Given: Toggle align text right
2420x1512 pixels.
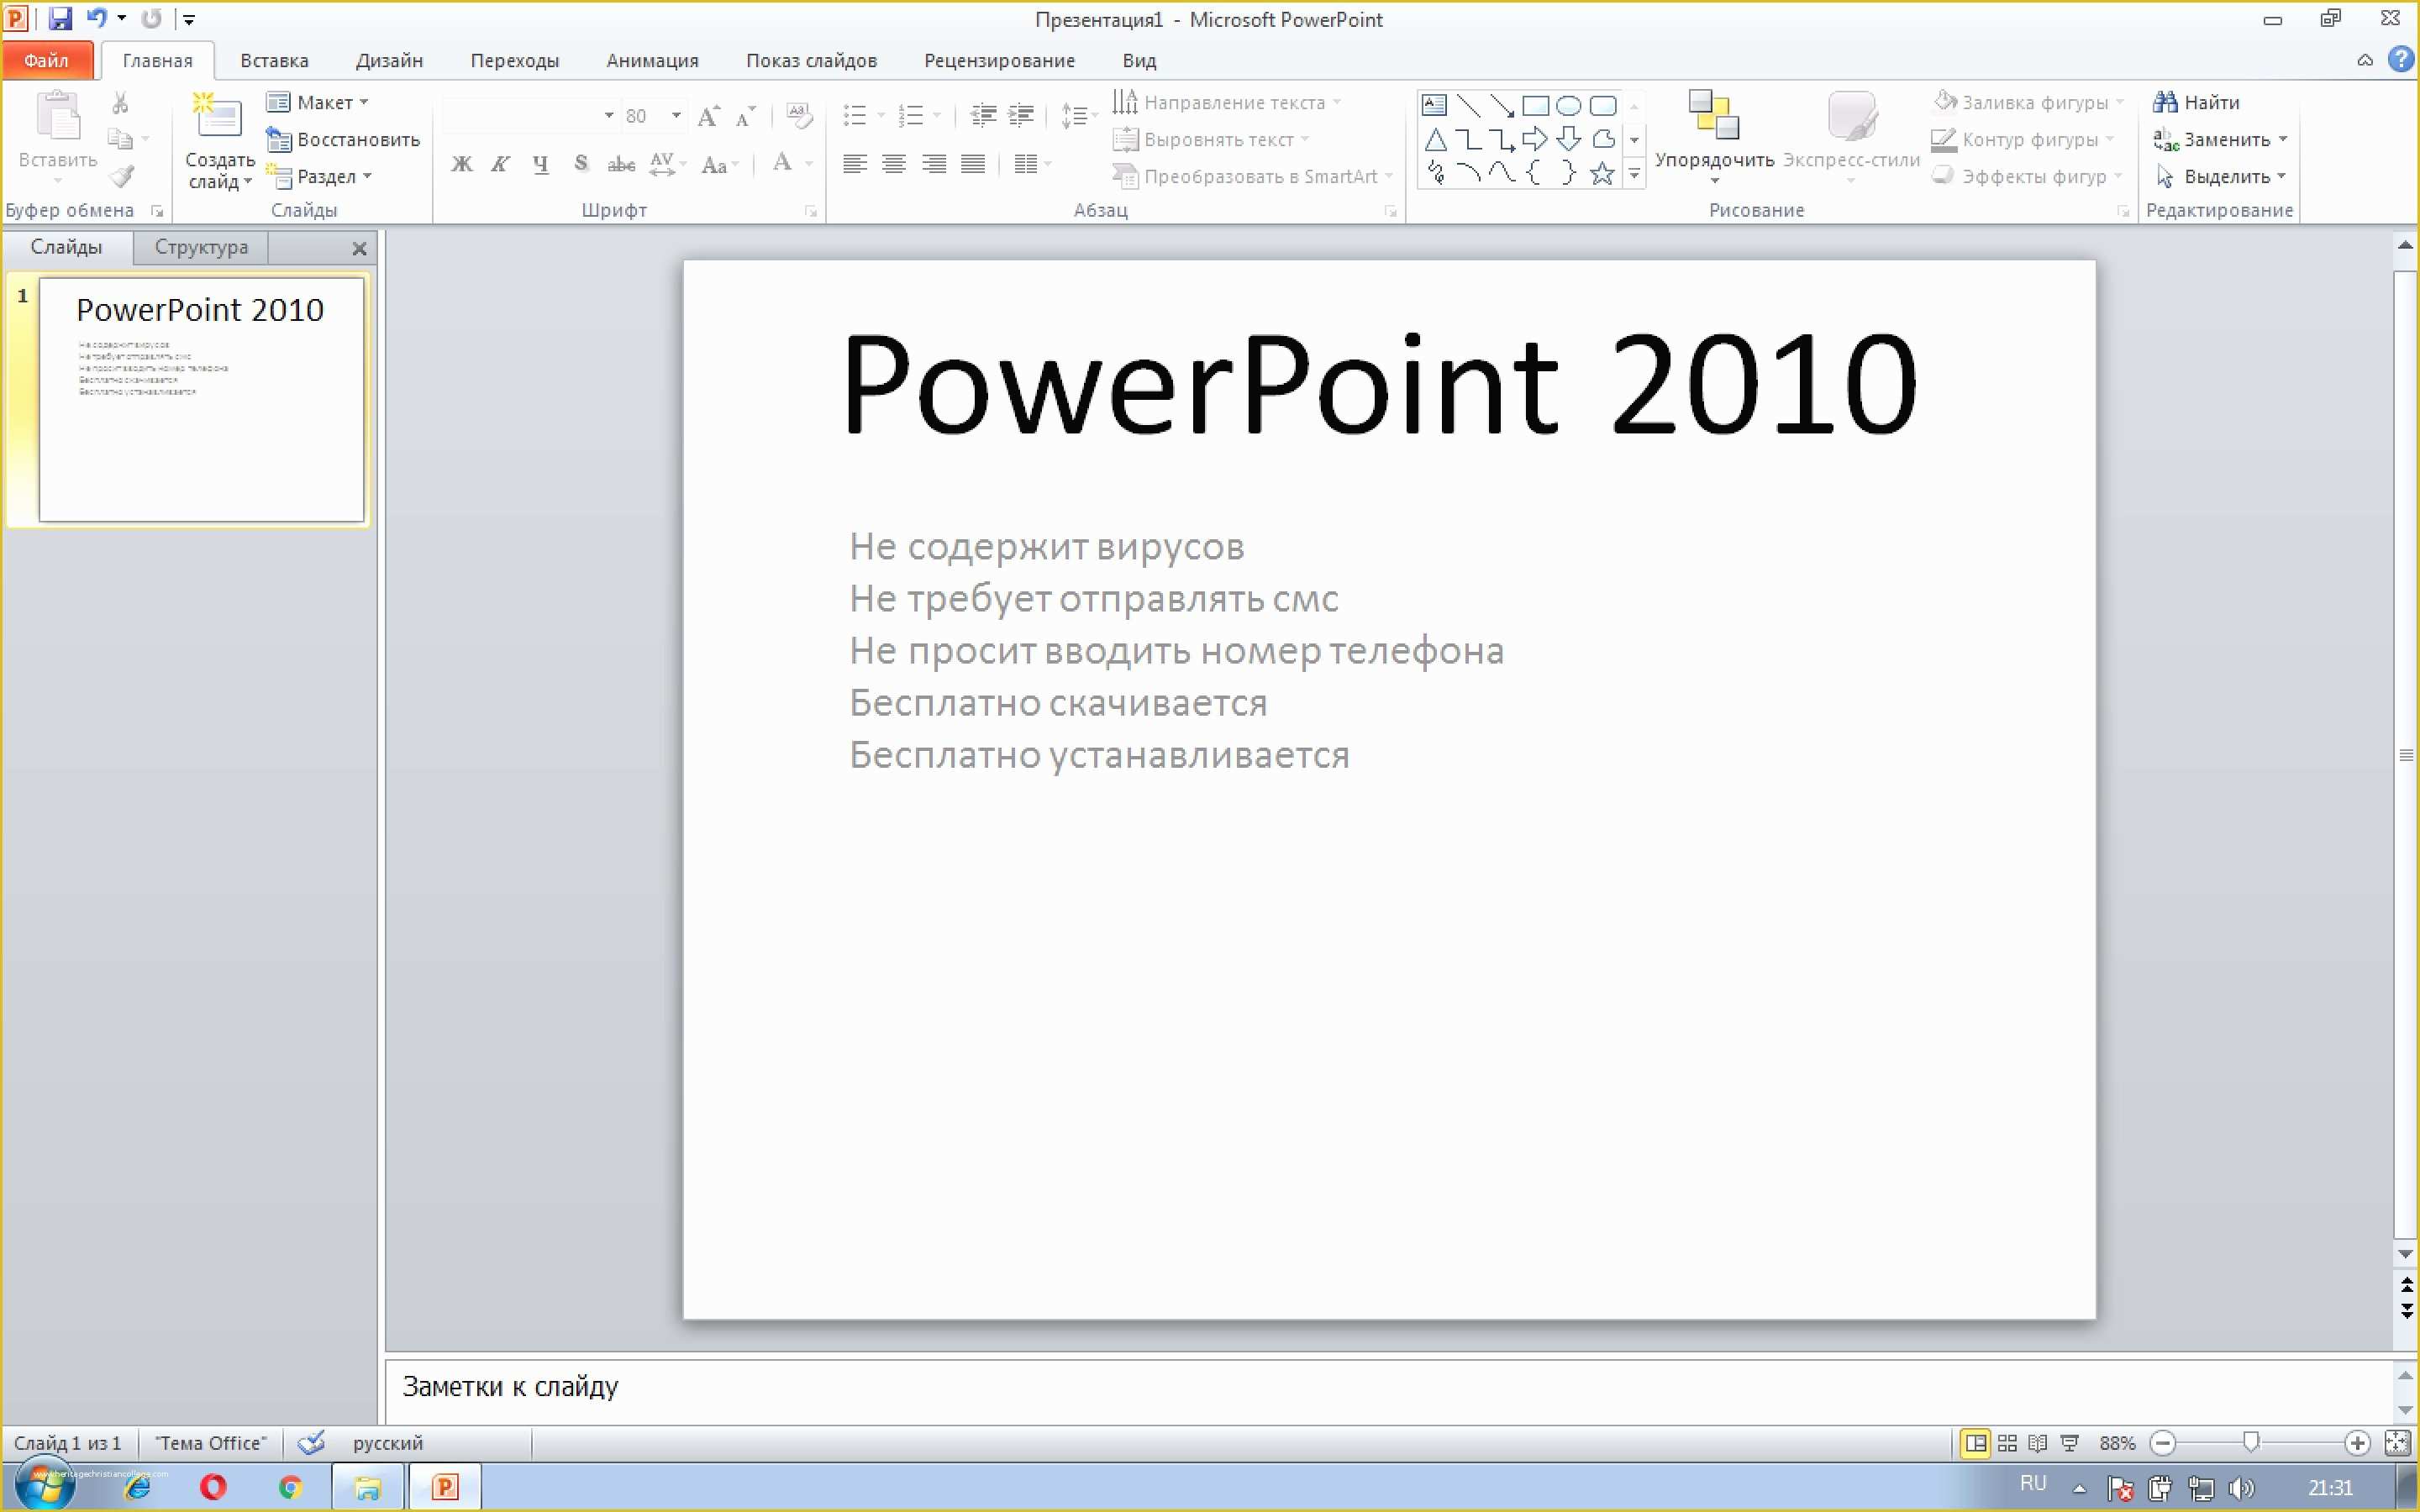Looking at the screenshot, I should (934, 164).
